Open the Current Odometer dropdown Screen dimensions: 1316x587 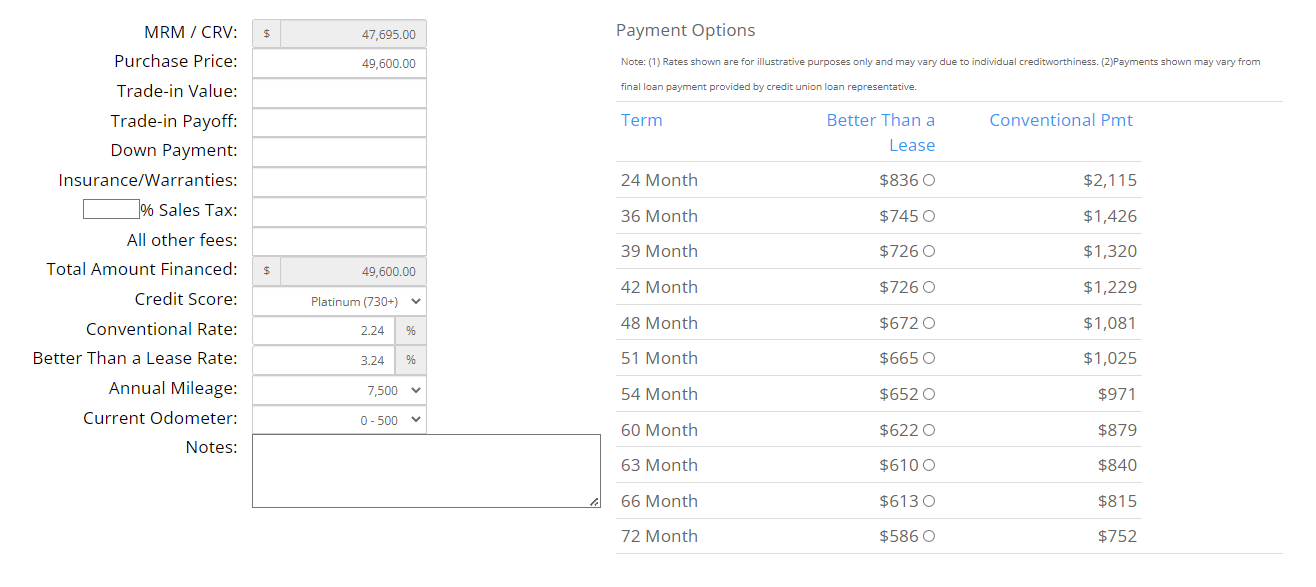click(339, 418)
